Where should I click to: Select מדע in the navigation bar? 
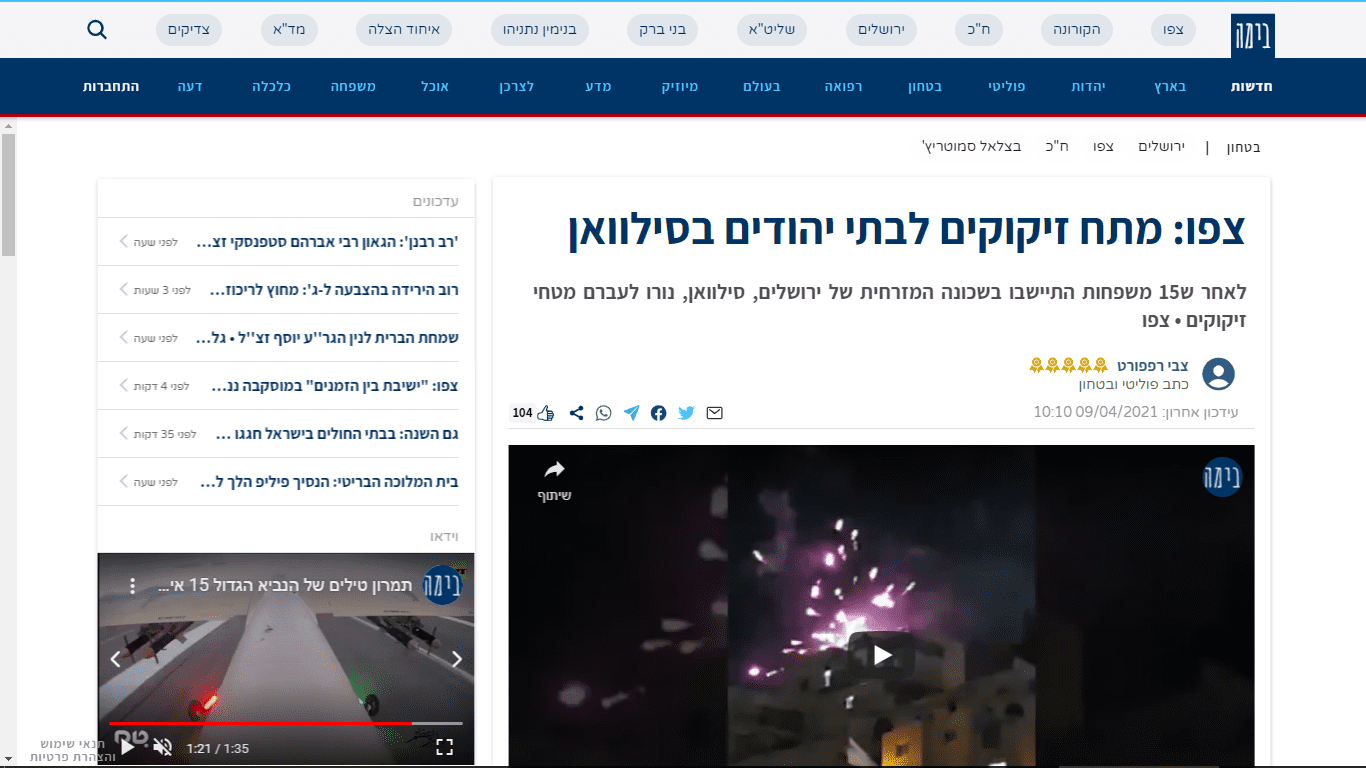599,87
